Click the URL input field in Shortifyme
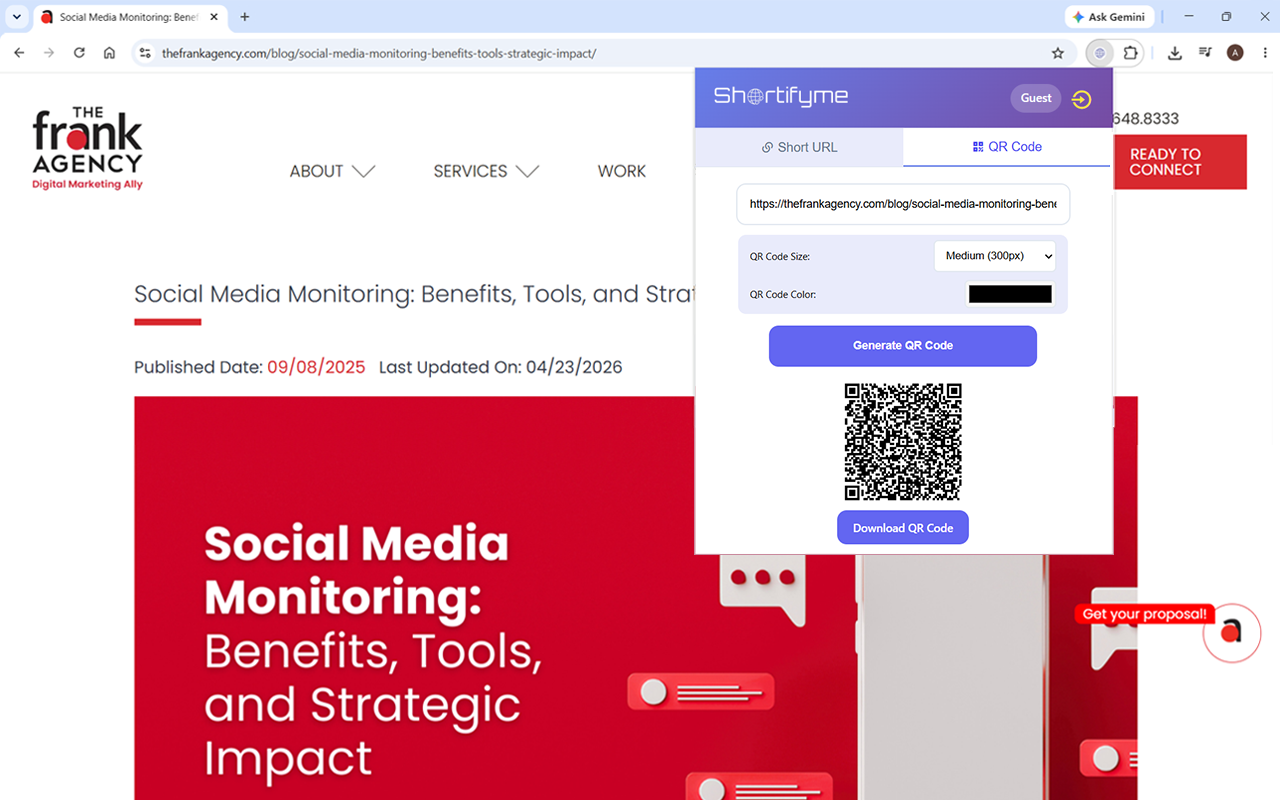The height and width of the screenshot is (800, 1280). click(x=903, y=204)
